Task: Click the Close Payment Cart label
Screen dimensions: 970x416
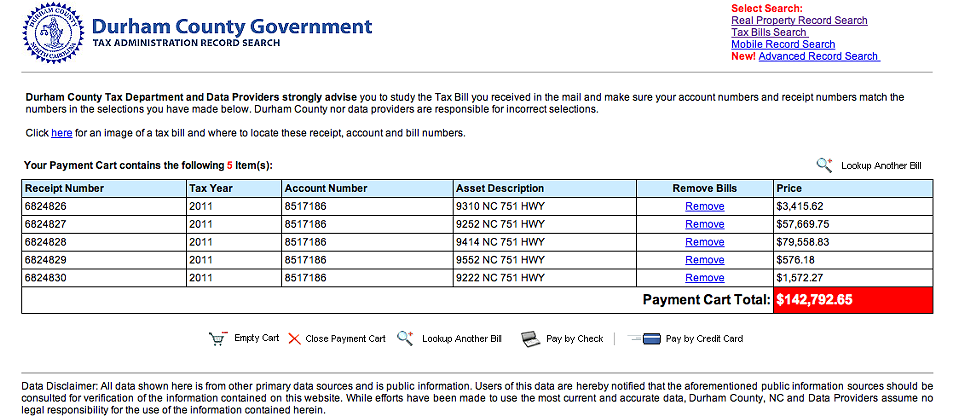Action: tap(345, 339)
